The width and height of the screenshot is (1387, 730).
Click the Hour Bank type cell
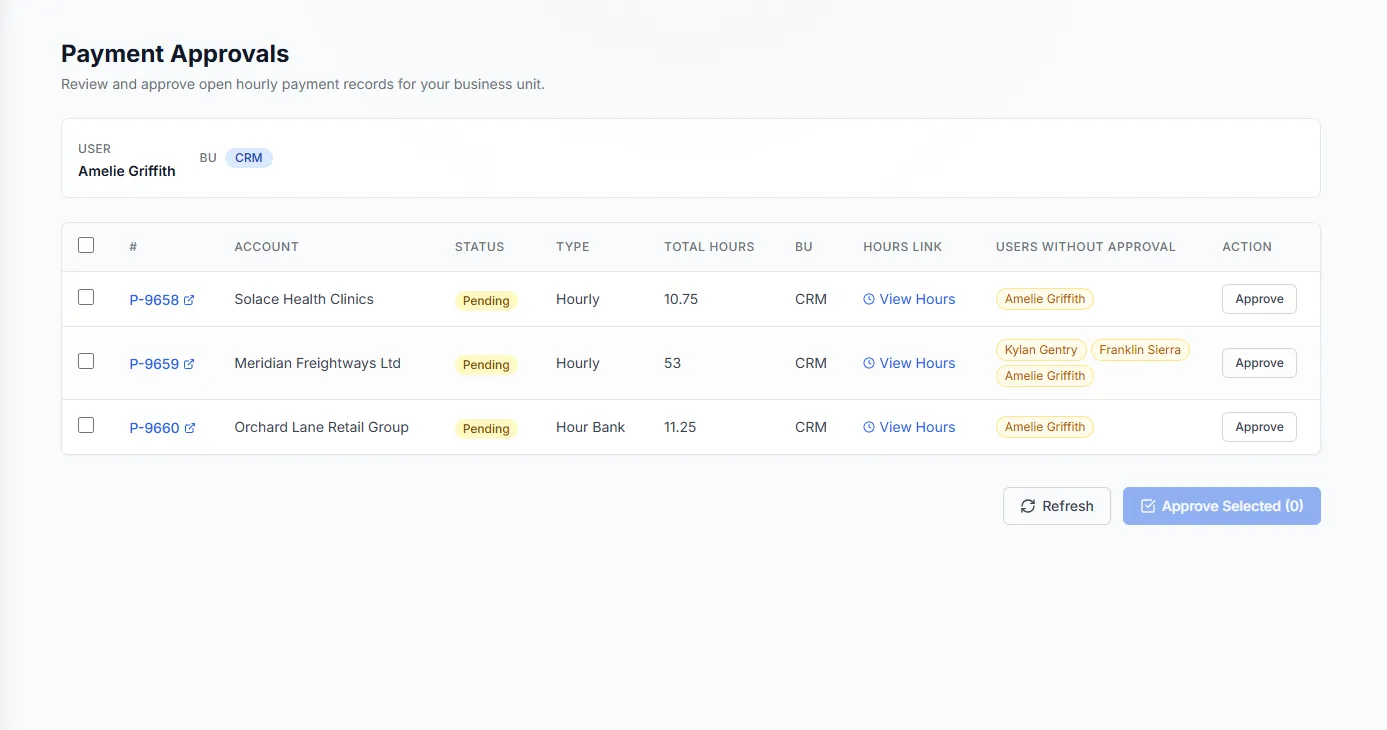(590, 427)
